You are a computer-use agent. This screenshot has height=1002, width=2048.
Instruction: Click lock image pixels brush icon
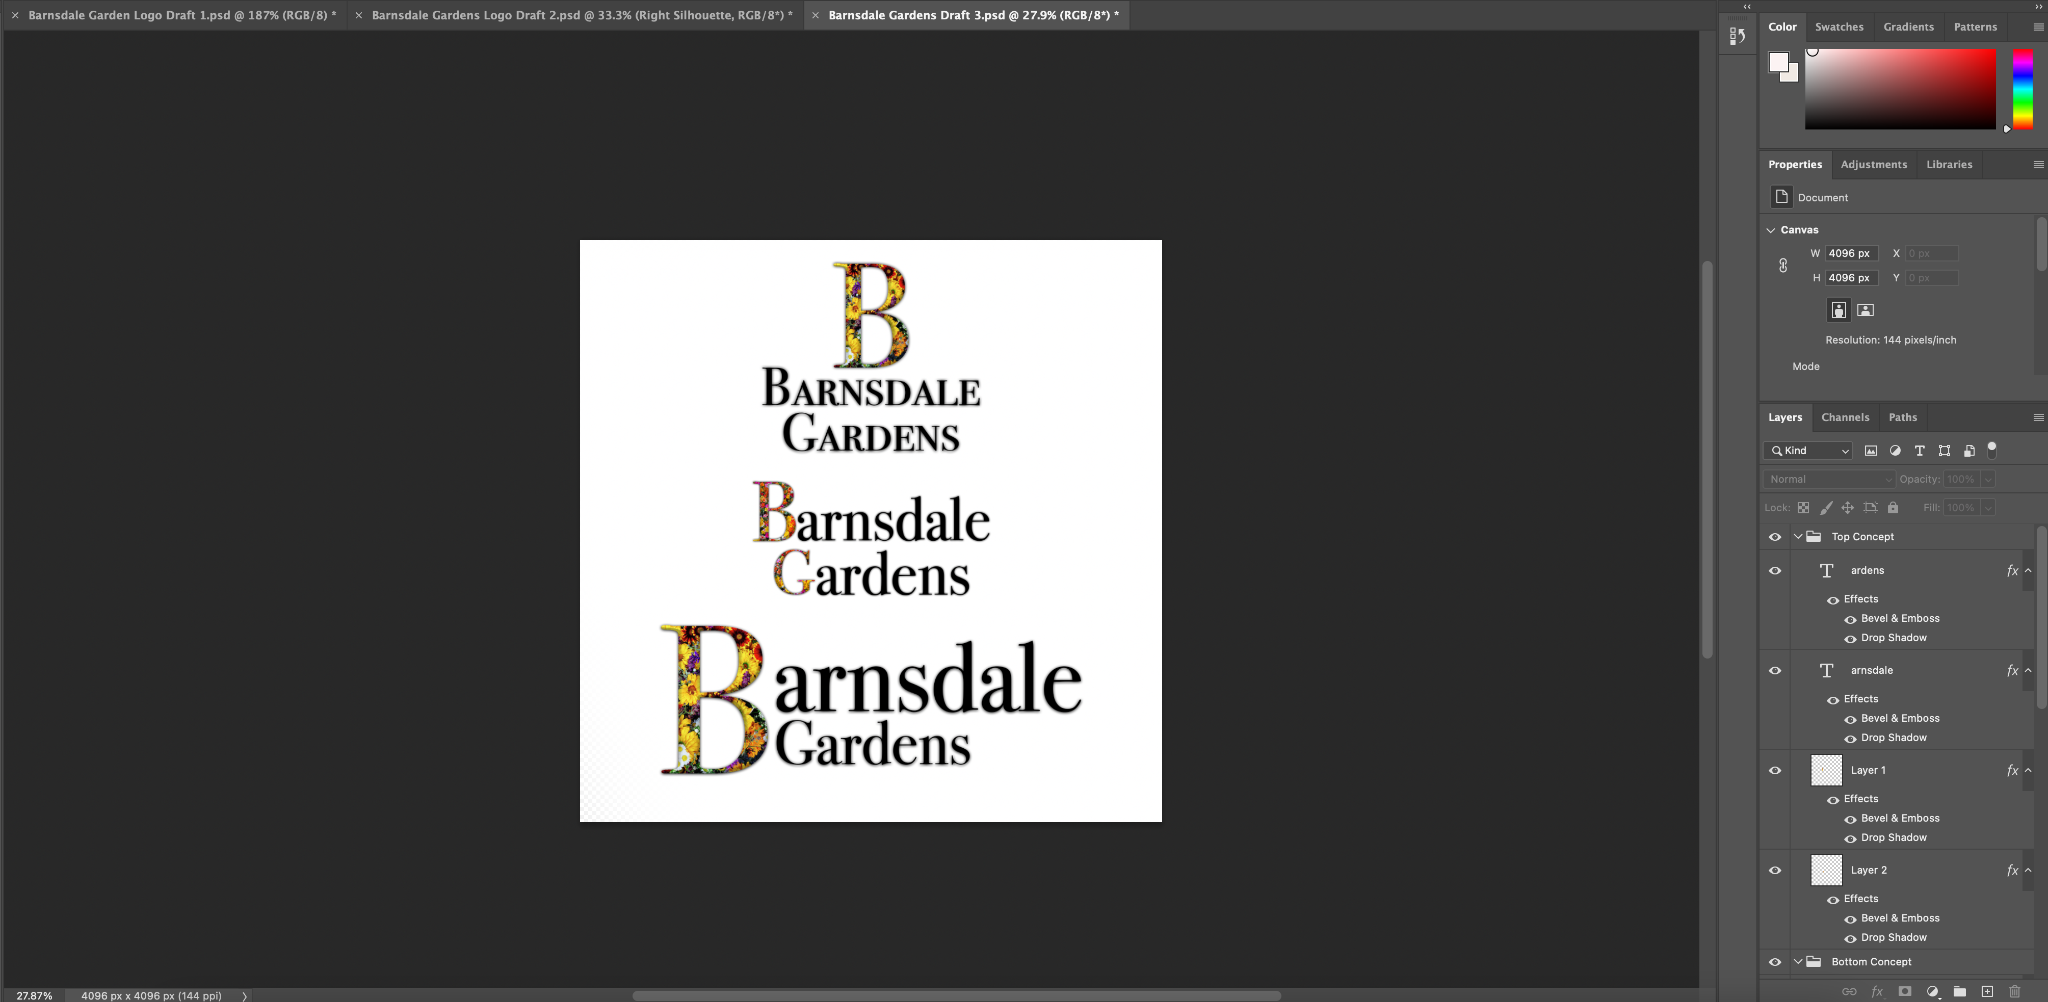(1826, 508)
